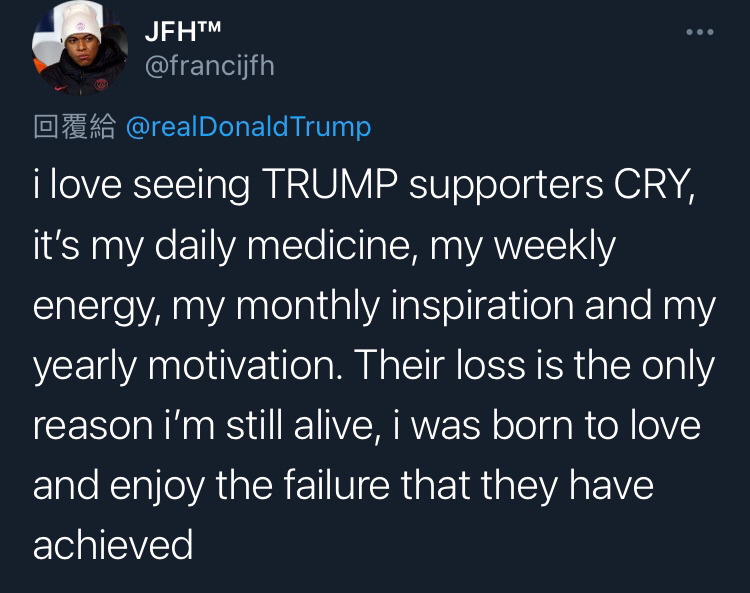The height and width of the screenshot is (593, 750).
Task: Click the JFH profile avatar picture
Action: pos(80,47)
